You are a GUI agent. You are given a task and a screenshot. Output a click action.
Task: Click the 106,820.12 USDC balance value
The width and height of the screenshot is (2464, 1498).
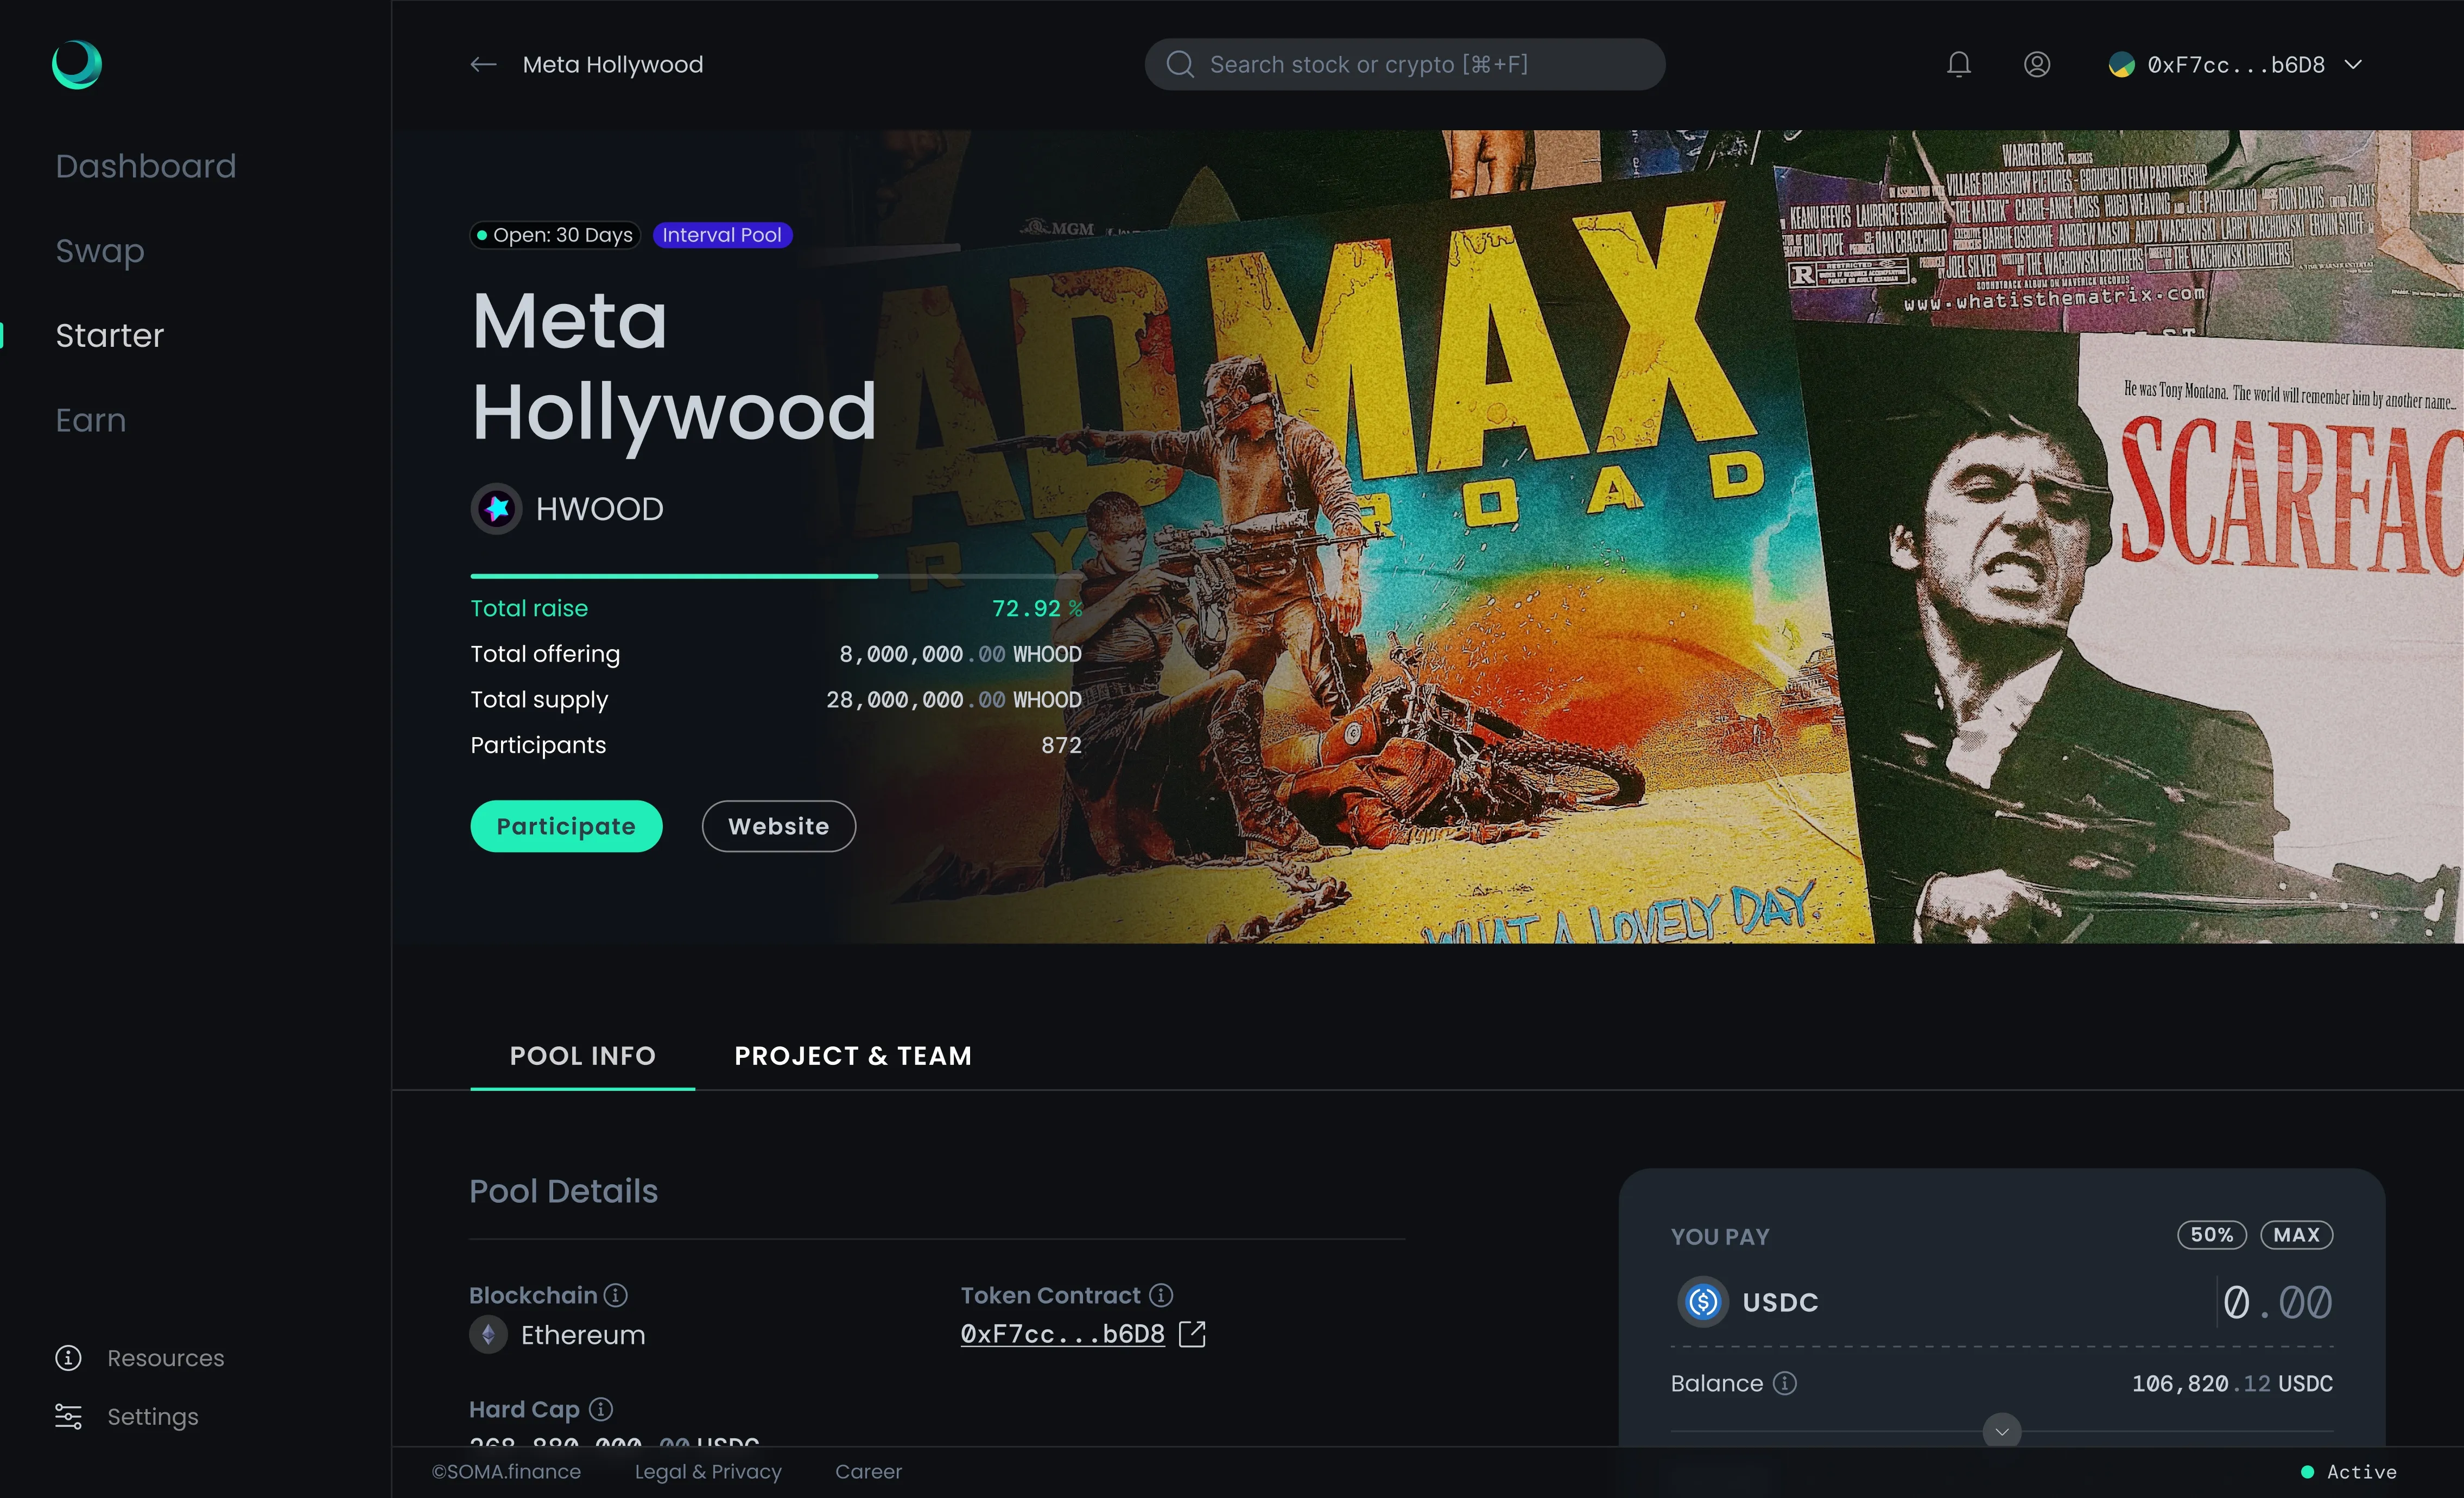coord(2232,1383)
